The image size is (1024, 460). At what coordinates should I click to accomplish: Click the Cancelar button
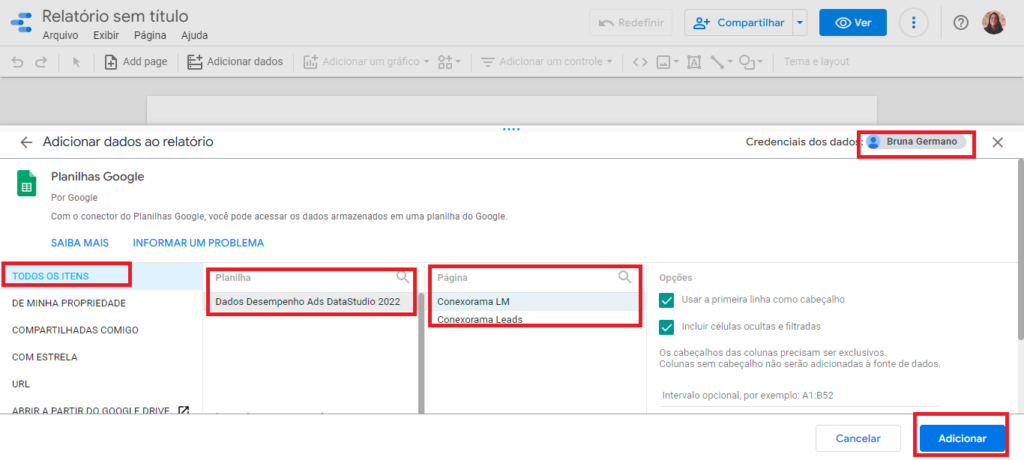[858, 438]
